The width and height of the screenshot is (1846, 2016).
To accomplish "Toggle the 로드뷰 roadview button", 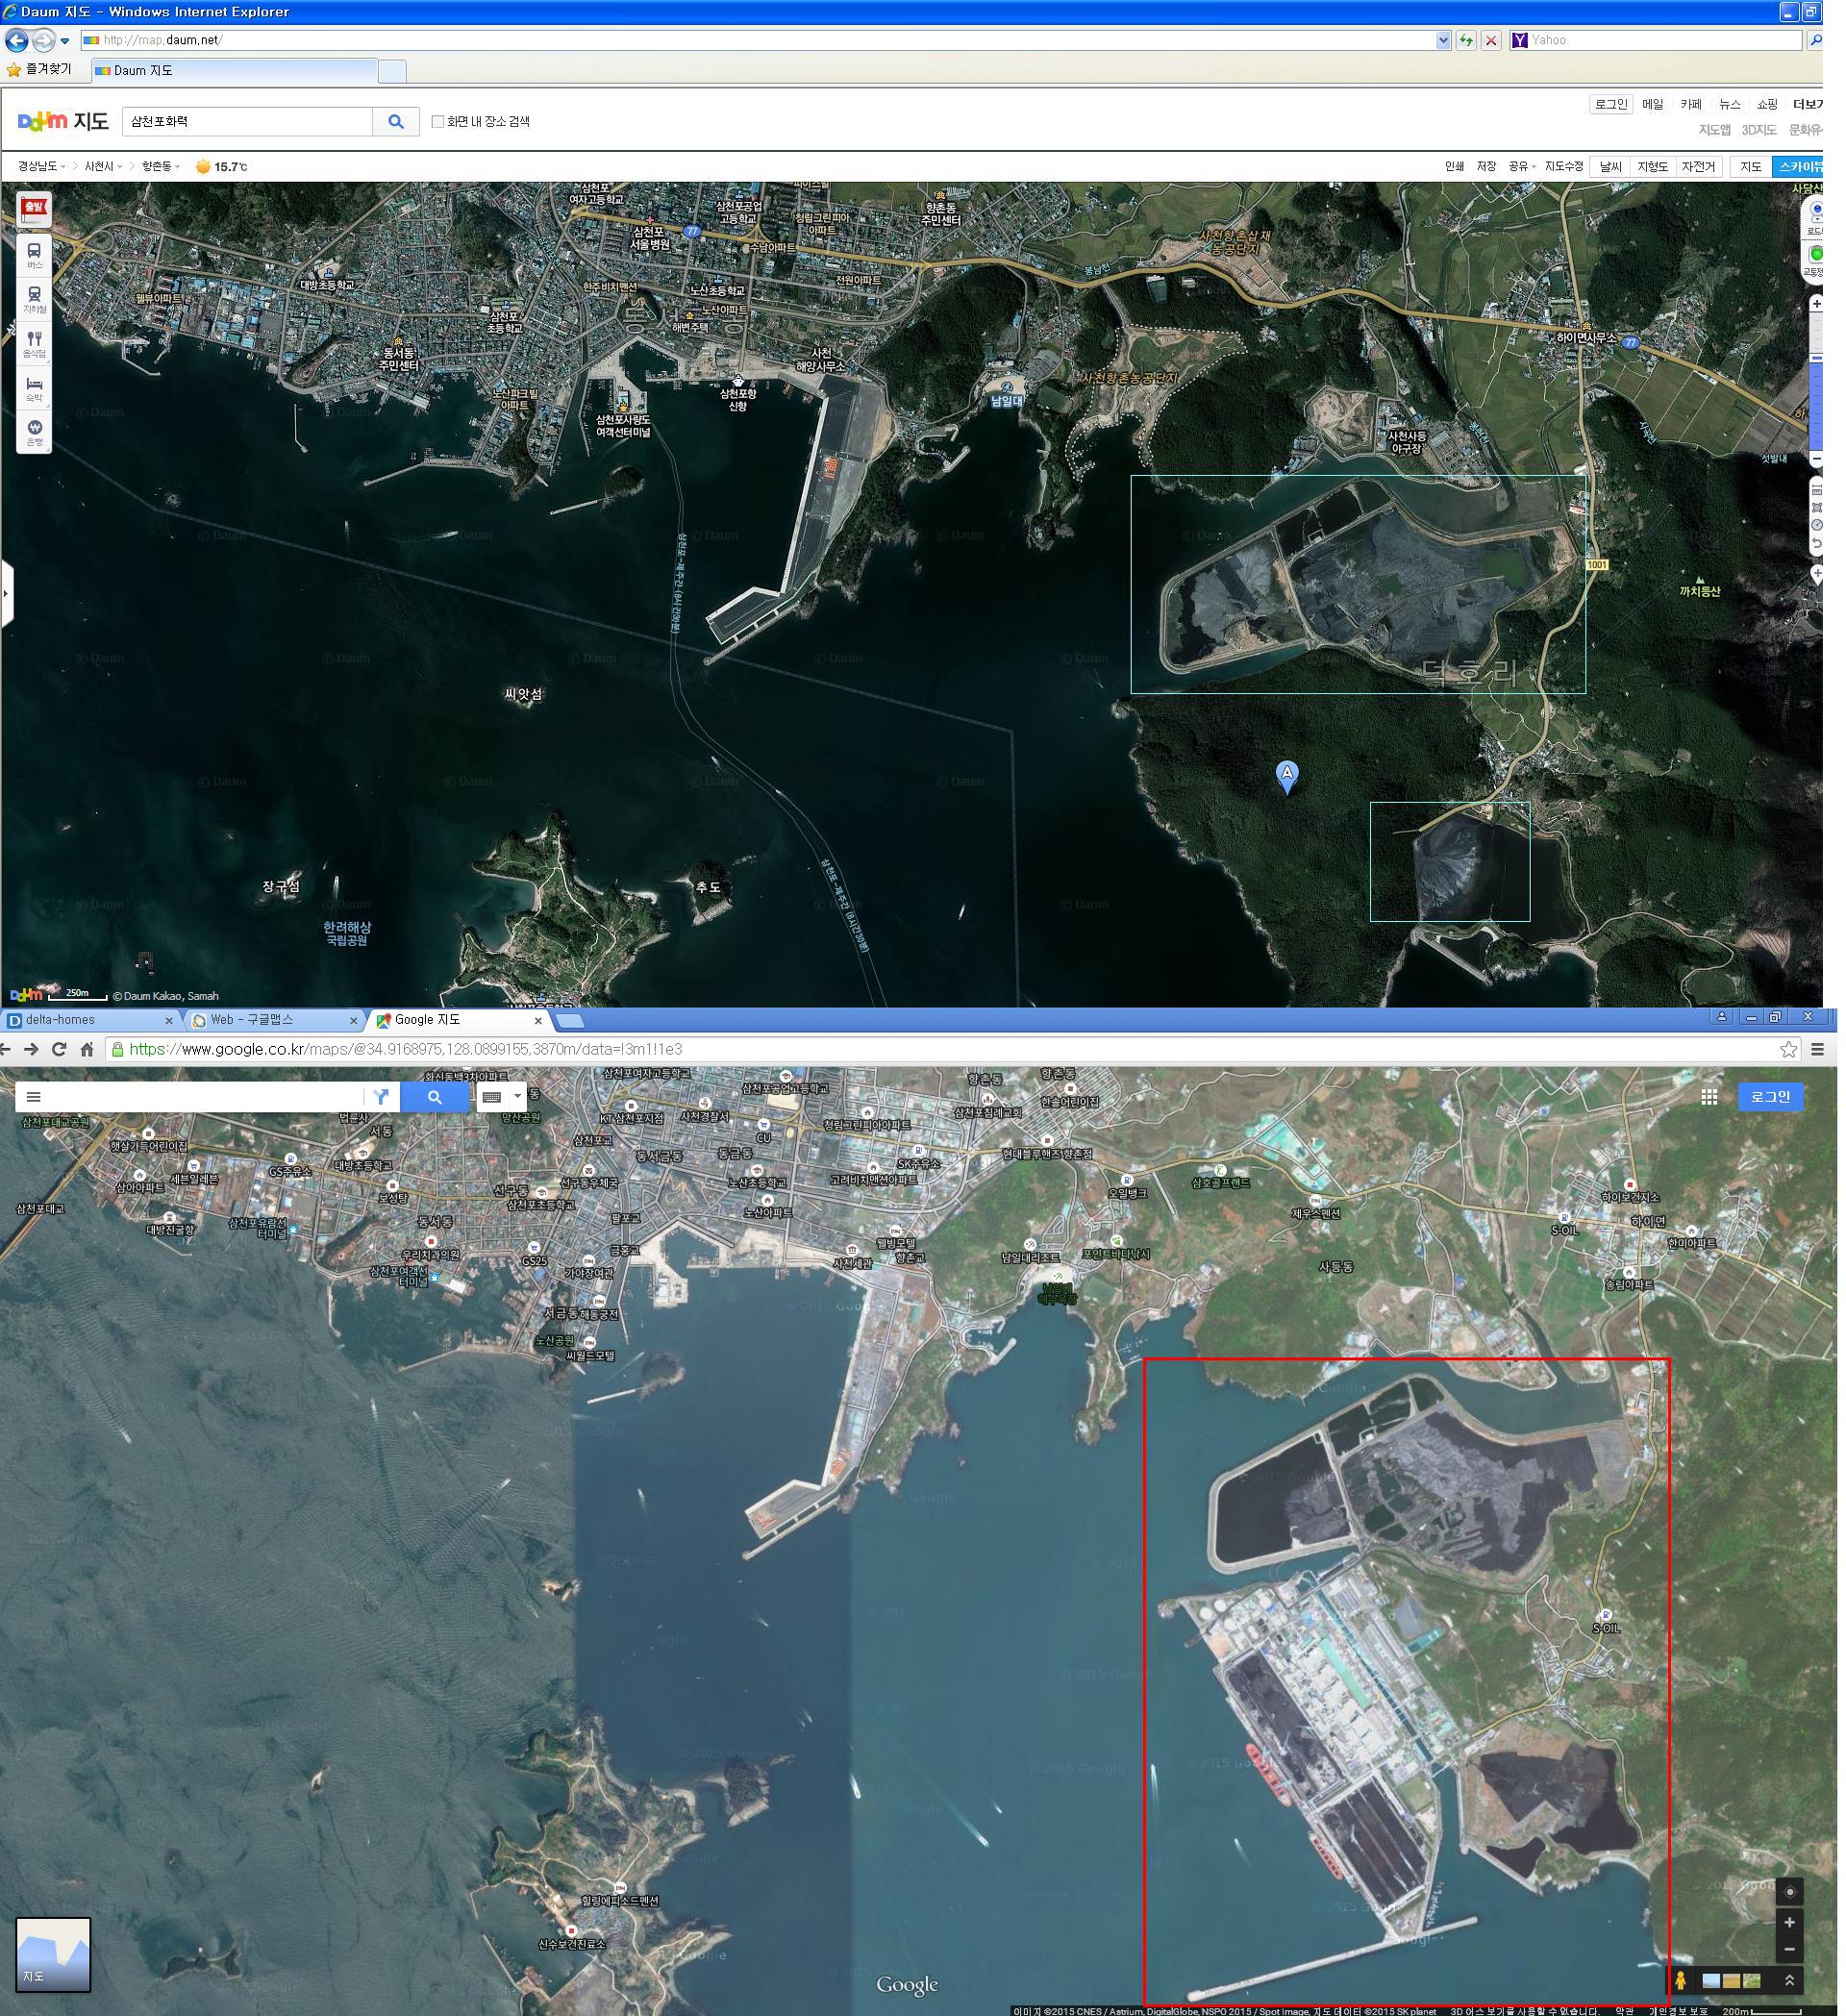I will [1816, 217].
